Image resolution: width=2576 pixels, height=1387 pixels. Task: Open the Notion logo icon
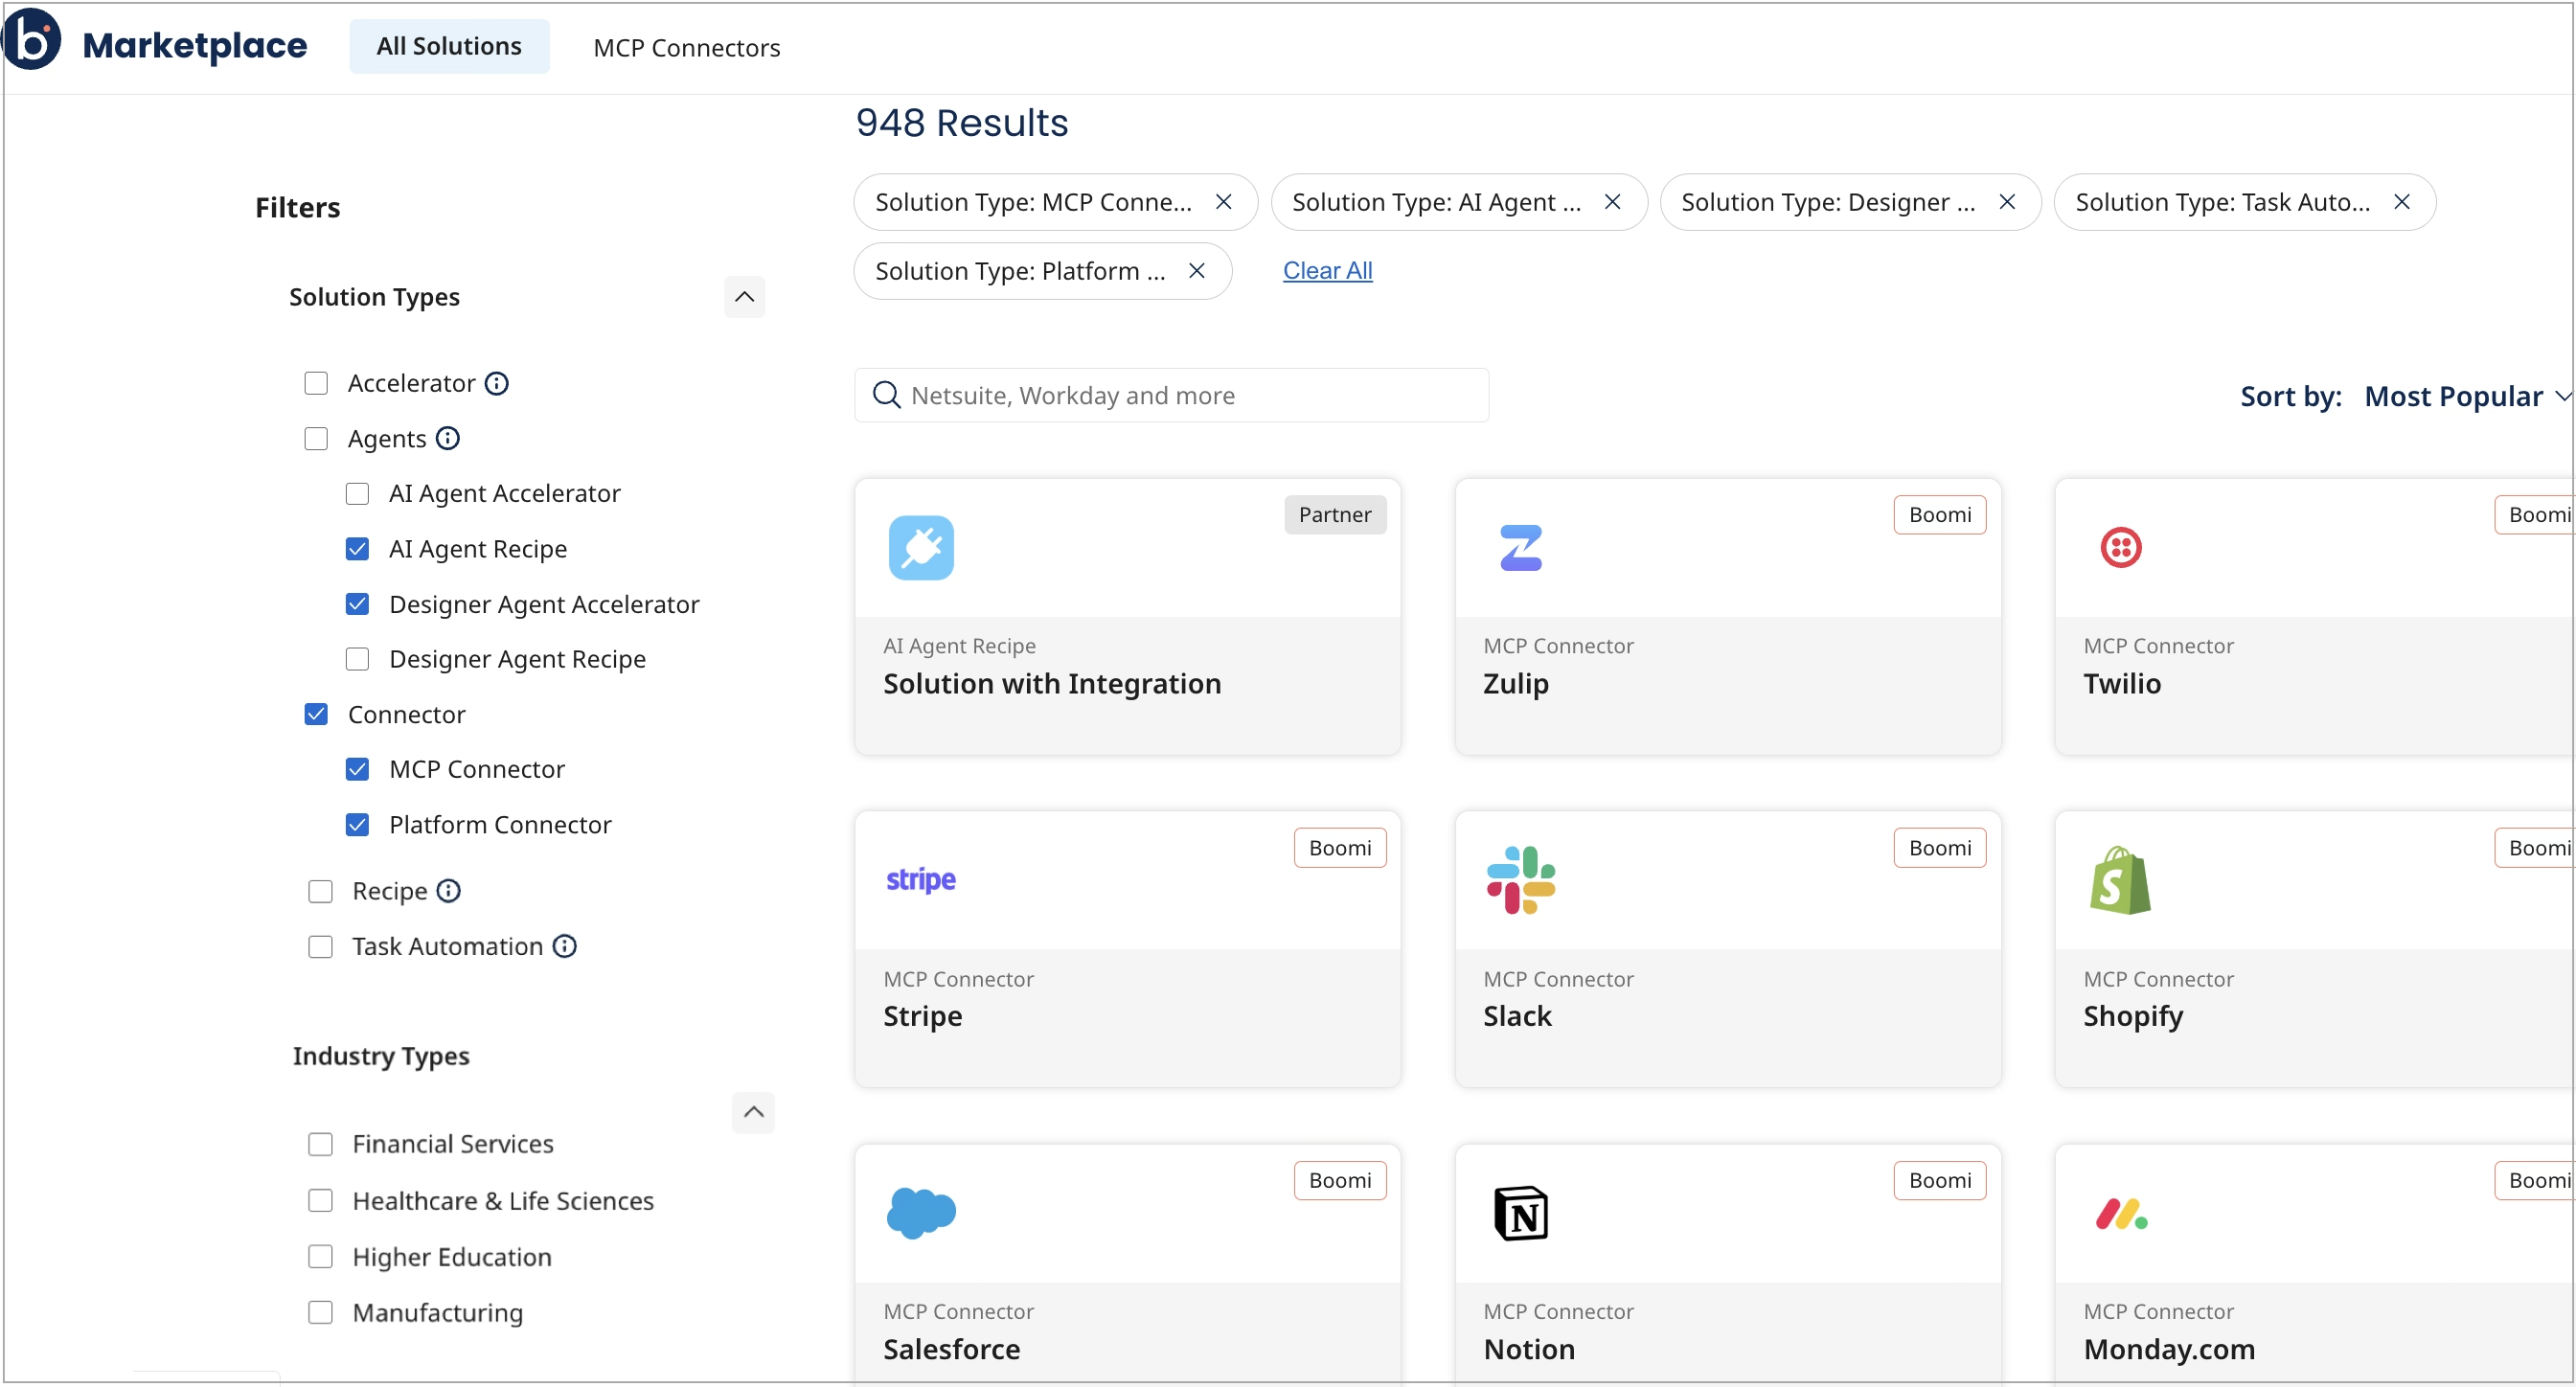coord(1520,1213)
